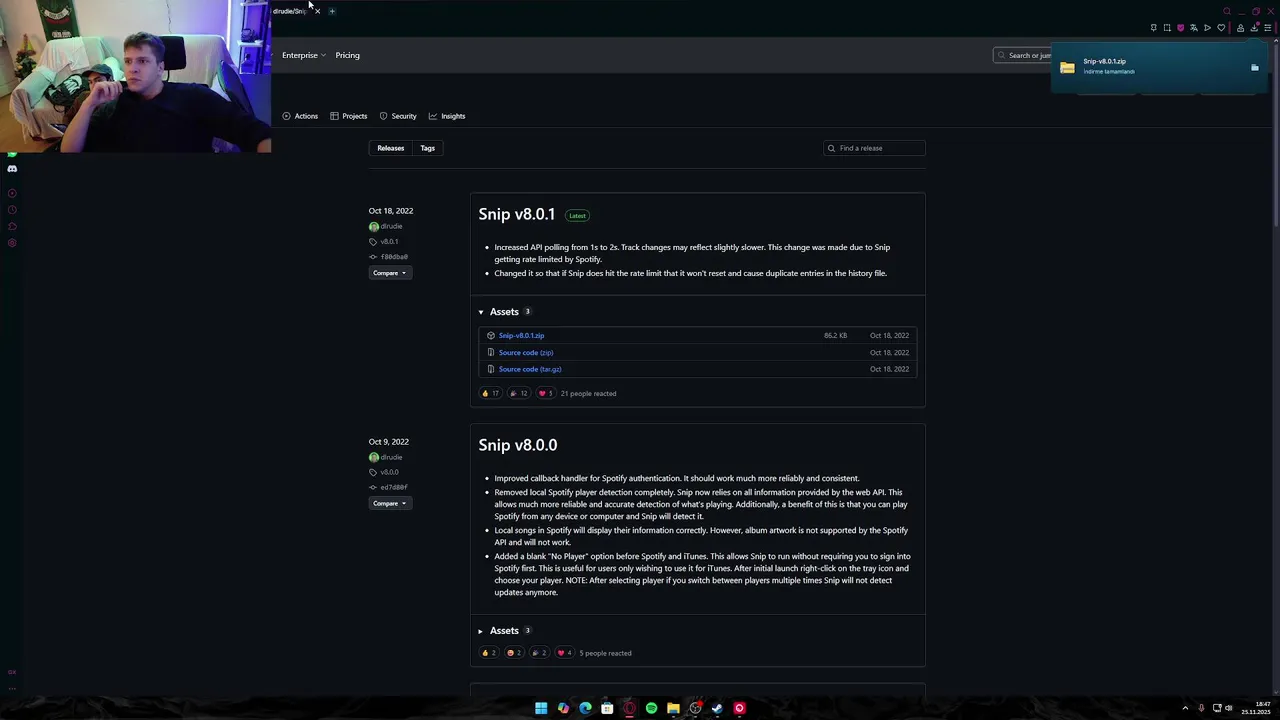Switch to the Actions tab

click(x=300, y=116)
